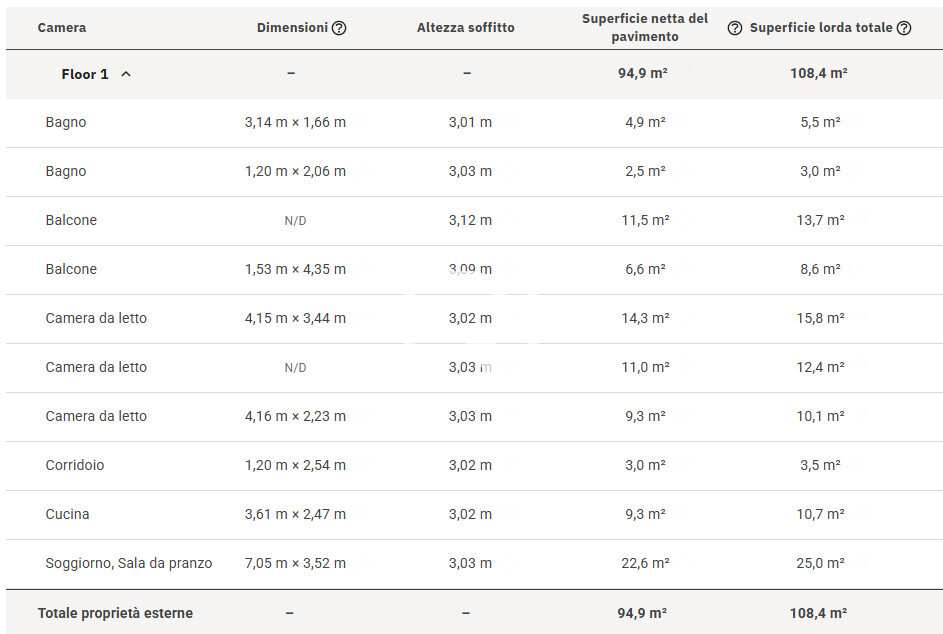943x634 pixels.
Task: Select the Bagno row with 3,14 m width
Action: (66, 122)
